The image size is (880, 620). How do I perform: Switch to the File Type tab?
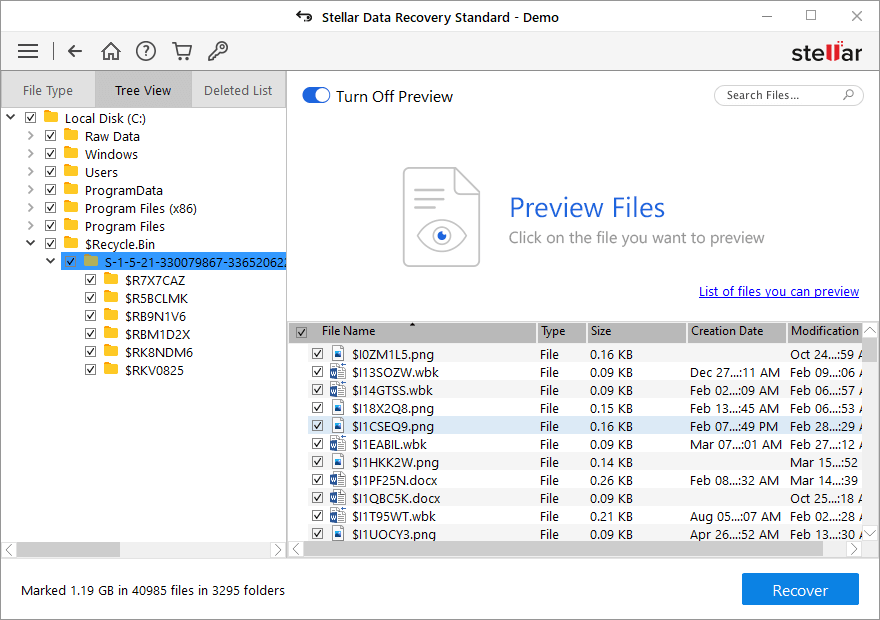point(48,90)
